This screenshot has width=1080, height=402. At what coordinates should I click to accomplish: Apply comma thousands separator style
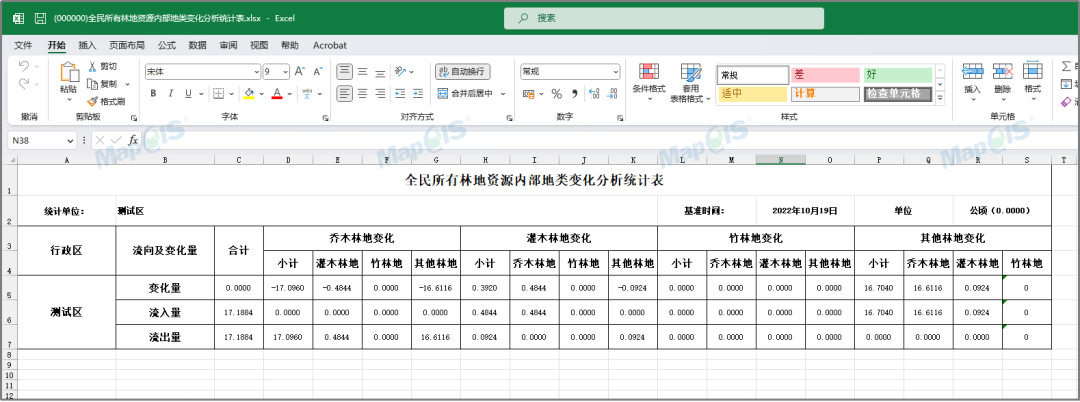[574, 94]
